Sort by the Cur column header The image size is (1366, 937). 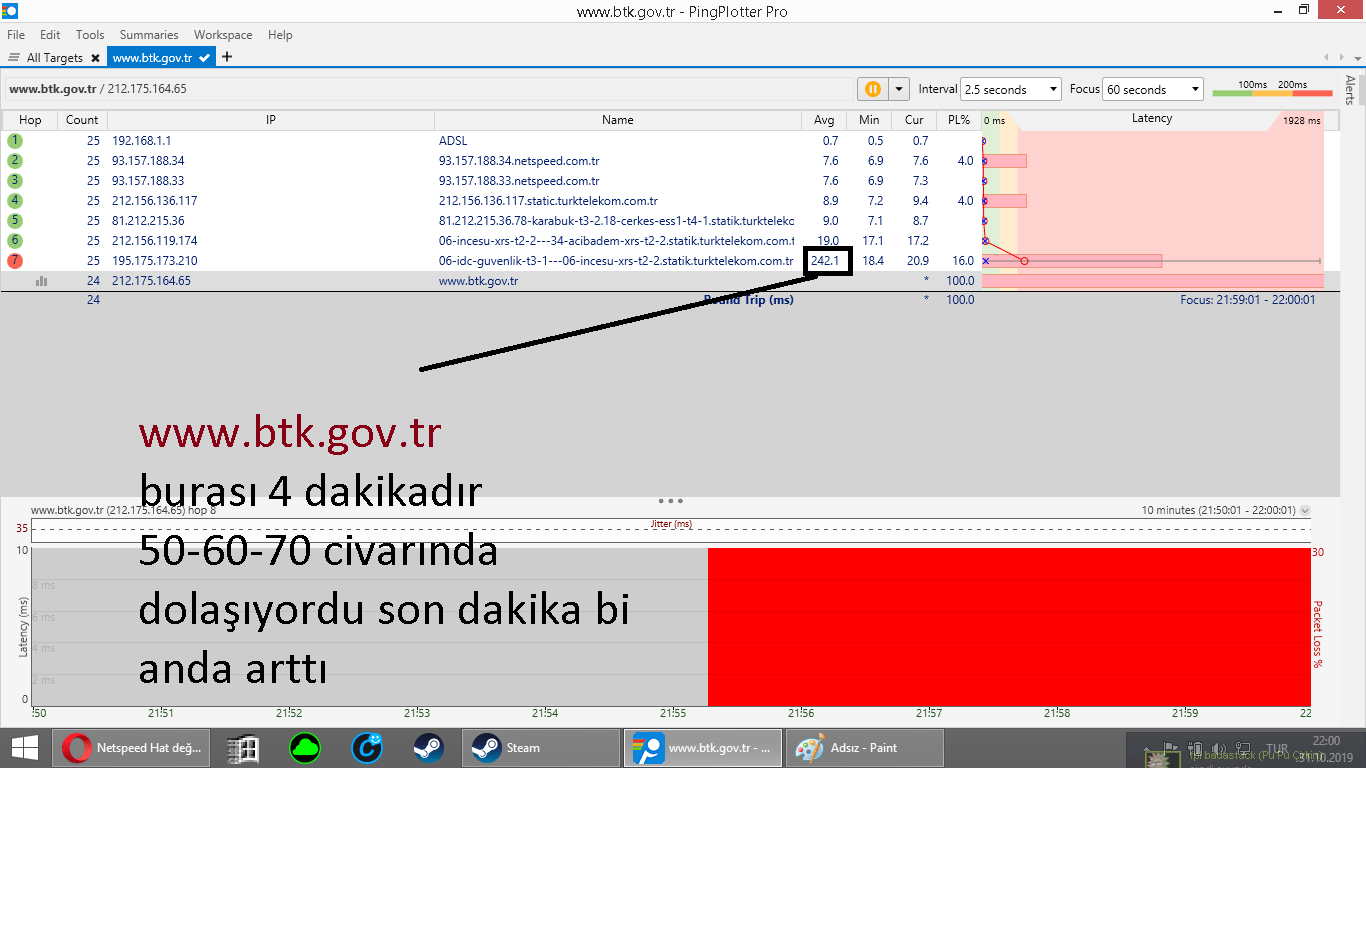914,120
